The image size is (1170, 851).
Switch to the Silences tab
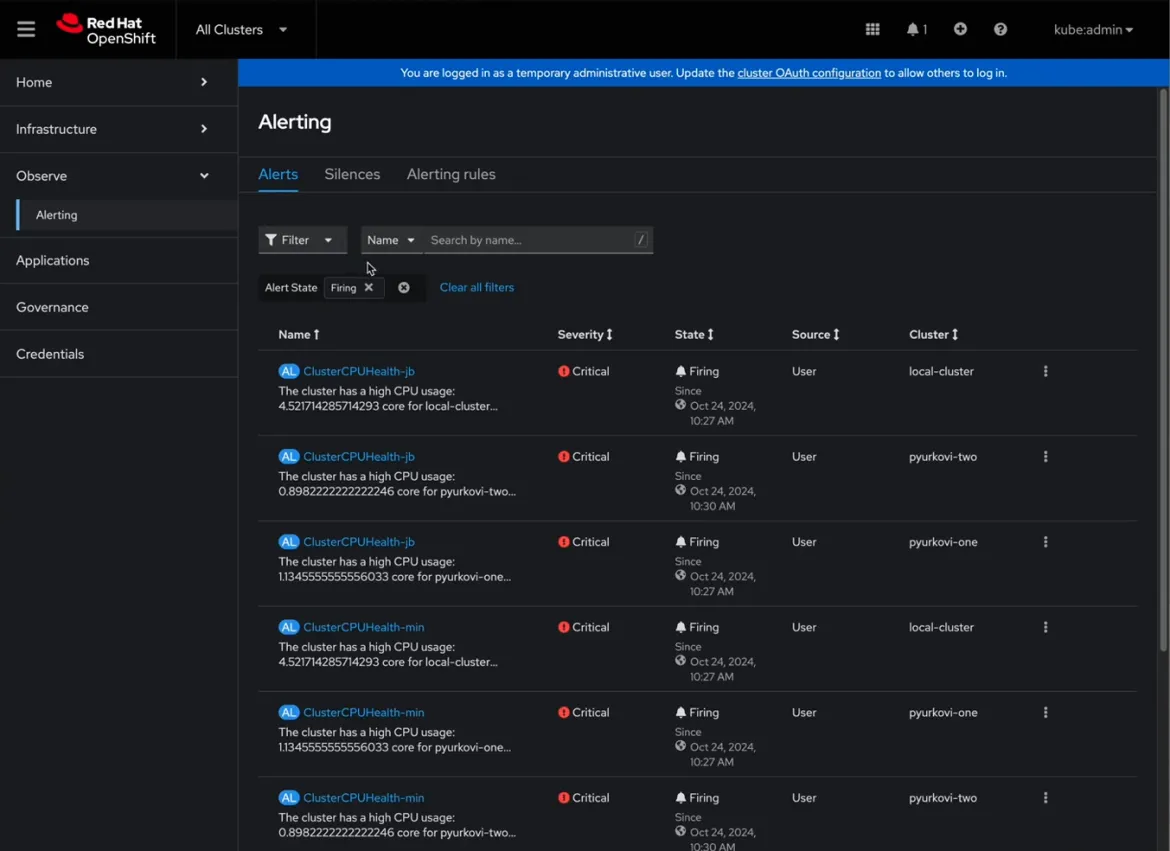click(x=352, y=174)
